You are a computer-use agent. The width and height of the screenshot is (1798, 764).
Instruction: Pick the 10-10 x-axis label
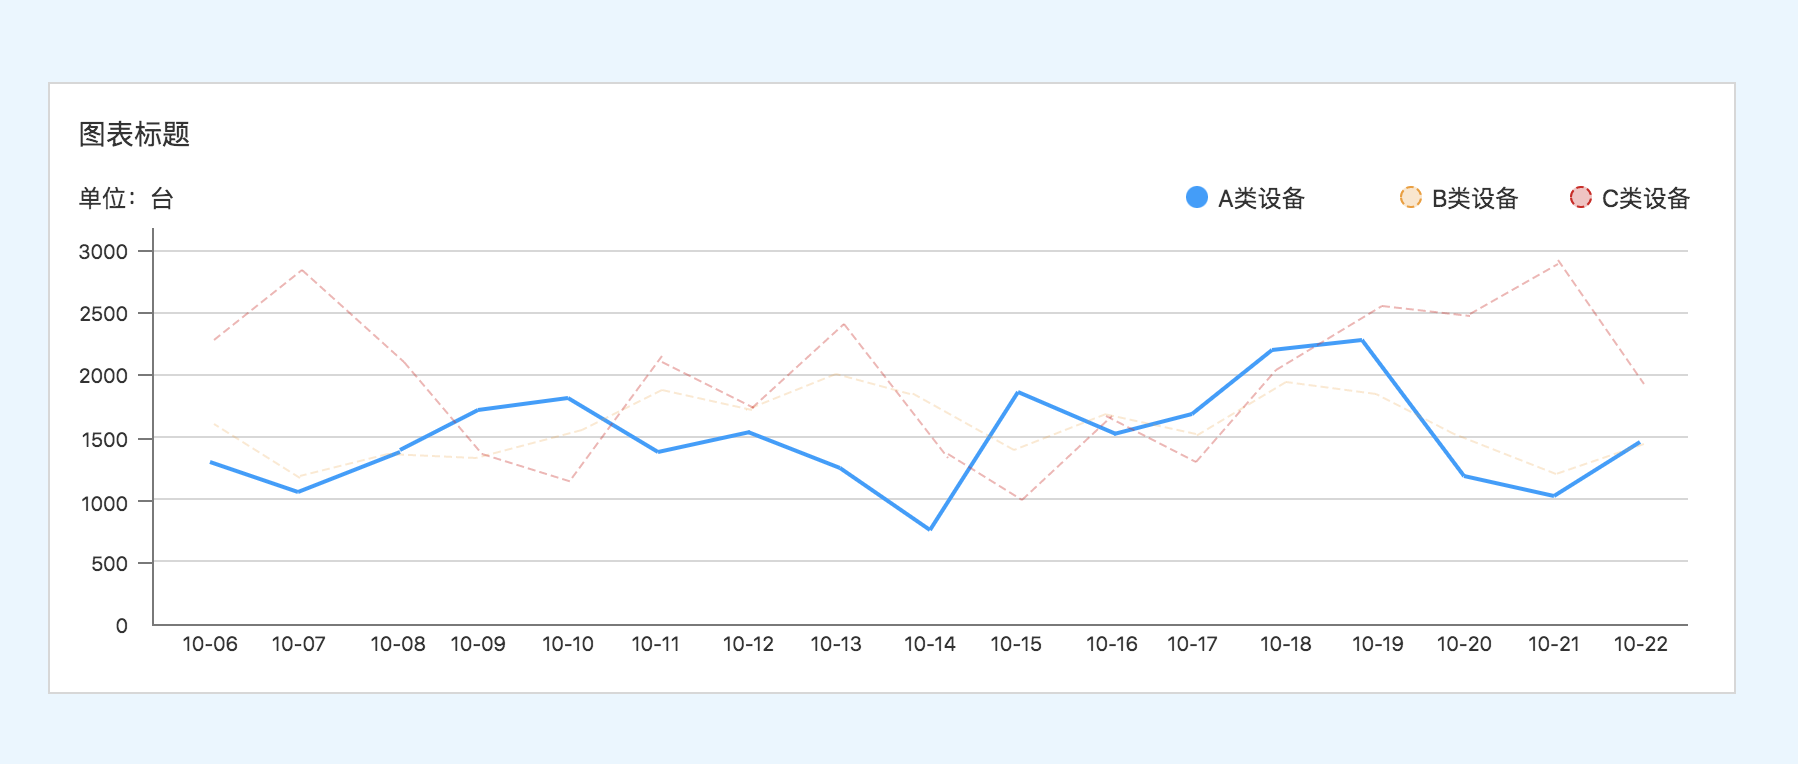point(568,644)
